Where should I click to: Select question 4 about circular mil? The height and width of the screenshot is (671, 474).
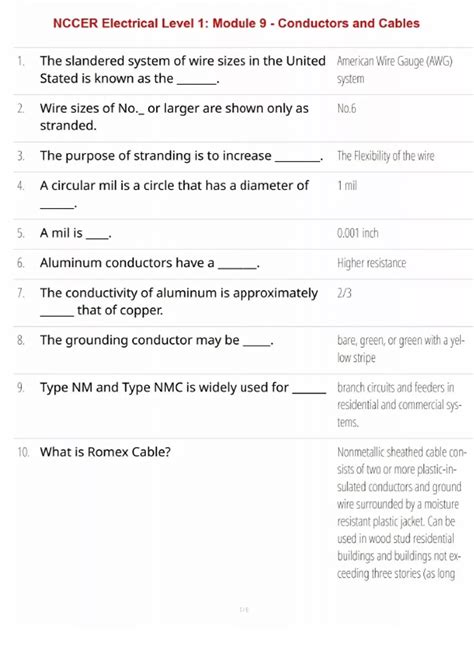coord(174,195)
